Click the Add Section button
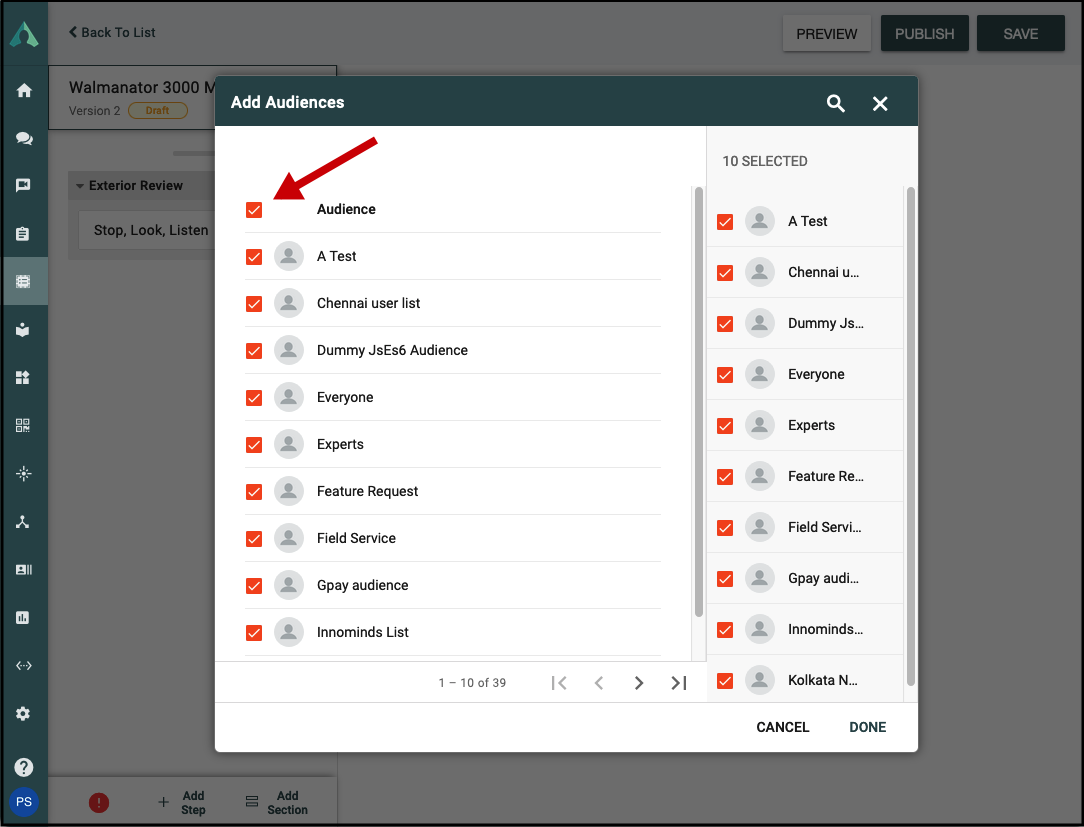Screen dimensions: 1084x827 (277, 802)
